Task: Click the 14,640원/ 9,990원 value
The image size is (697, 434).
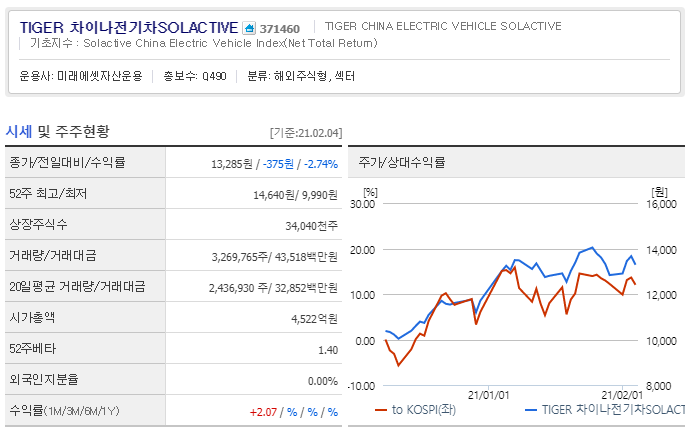Action: point(295,195)
